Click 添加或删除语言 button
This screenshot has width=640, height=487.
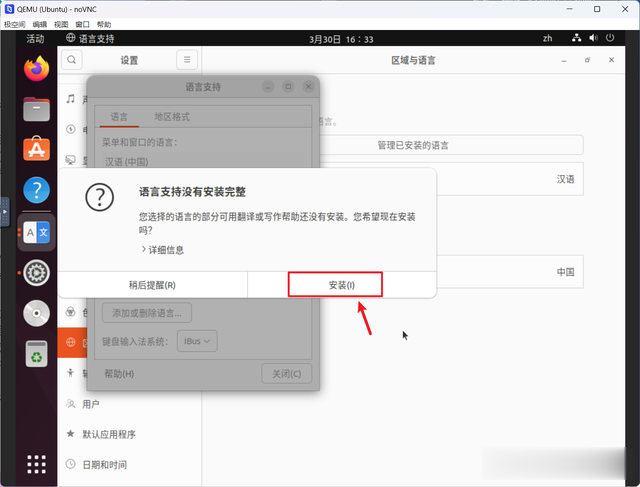pyautogui.click(x=147, y=313)
